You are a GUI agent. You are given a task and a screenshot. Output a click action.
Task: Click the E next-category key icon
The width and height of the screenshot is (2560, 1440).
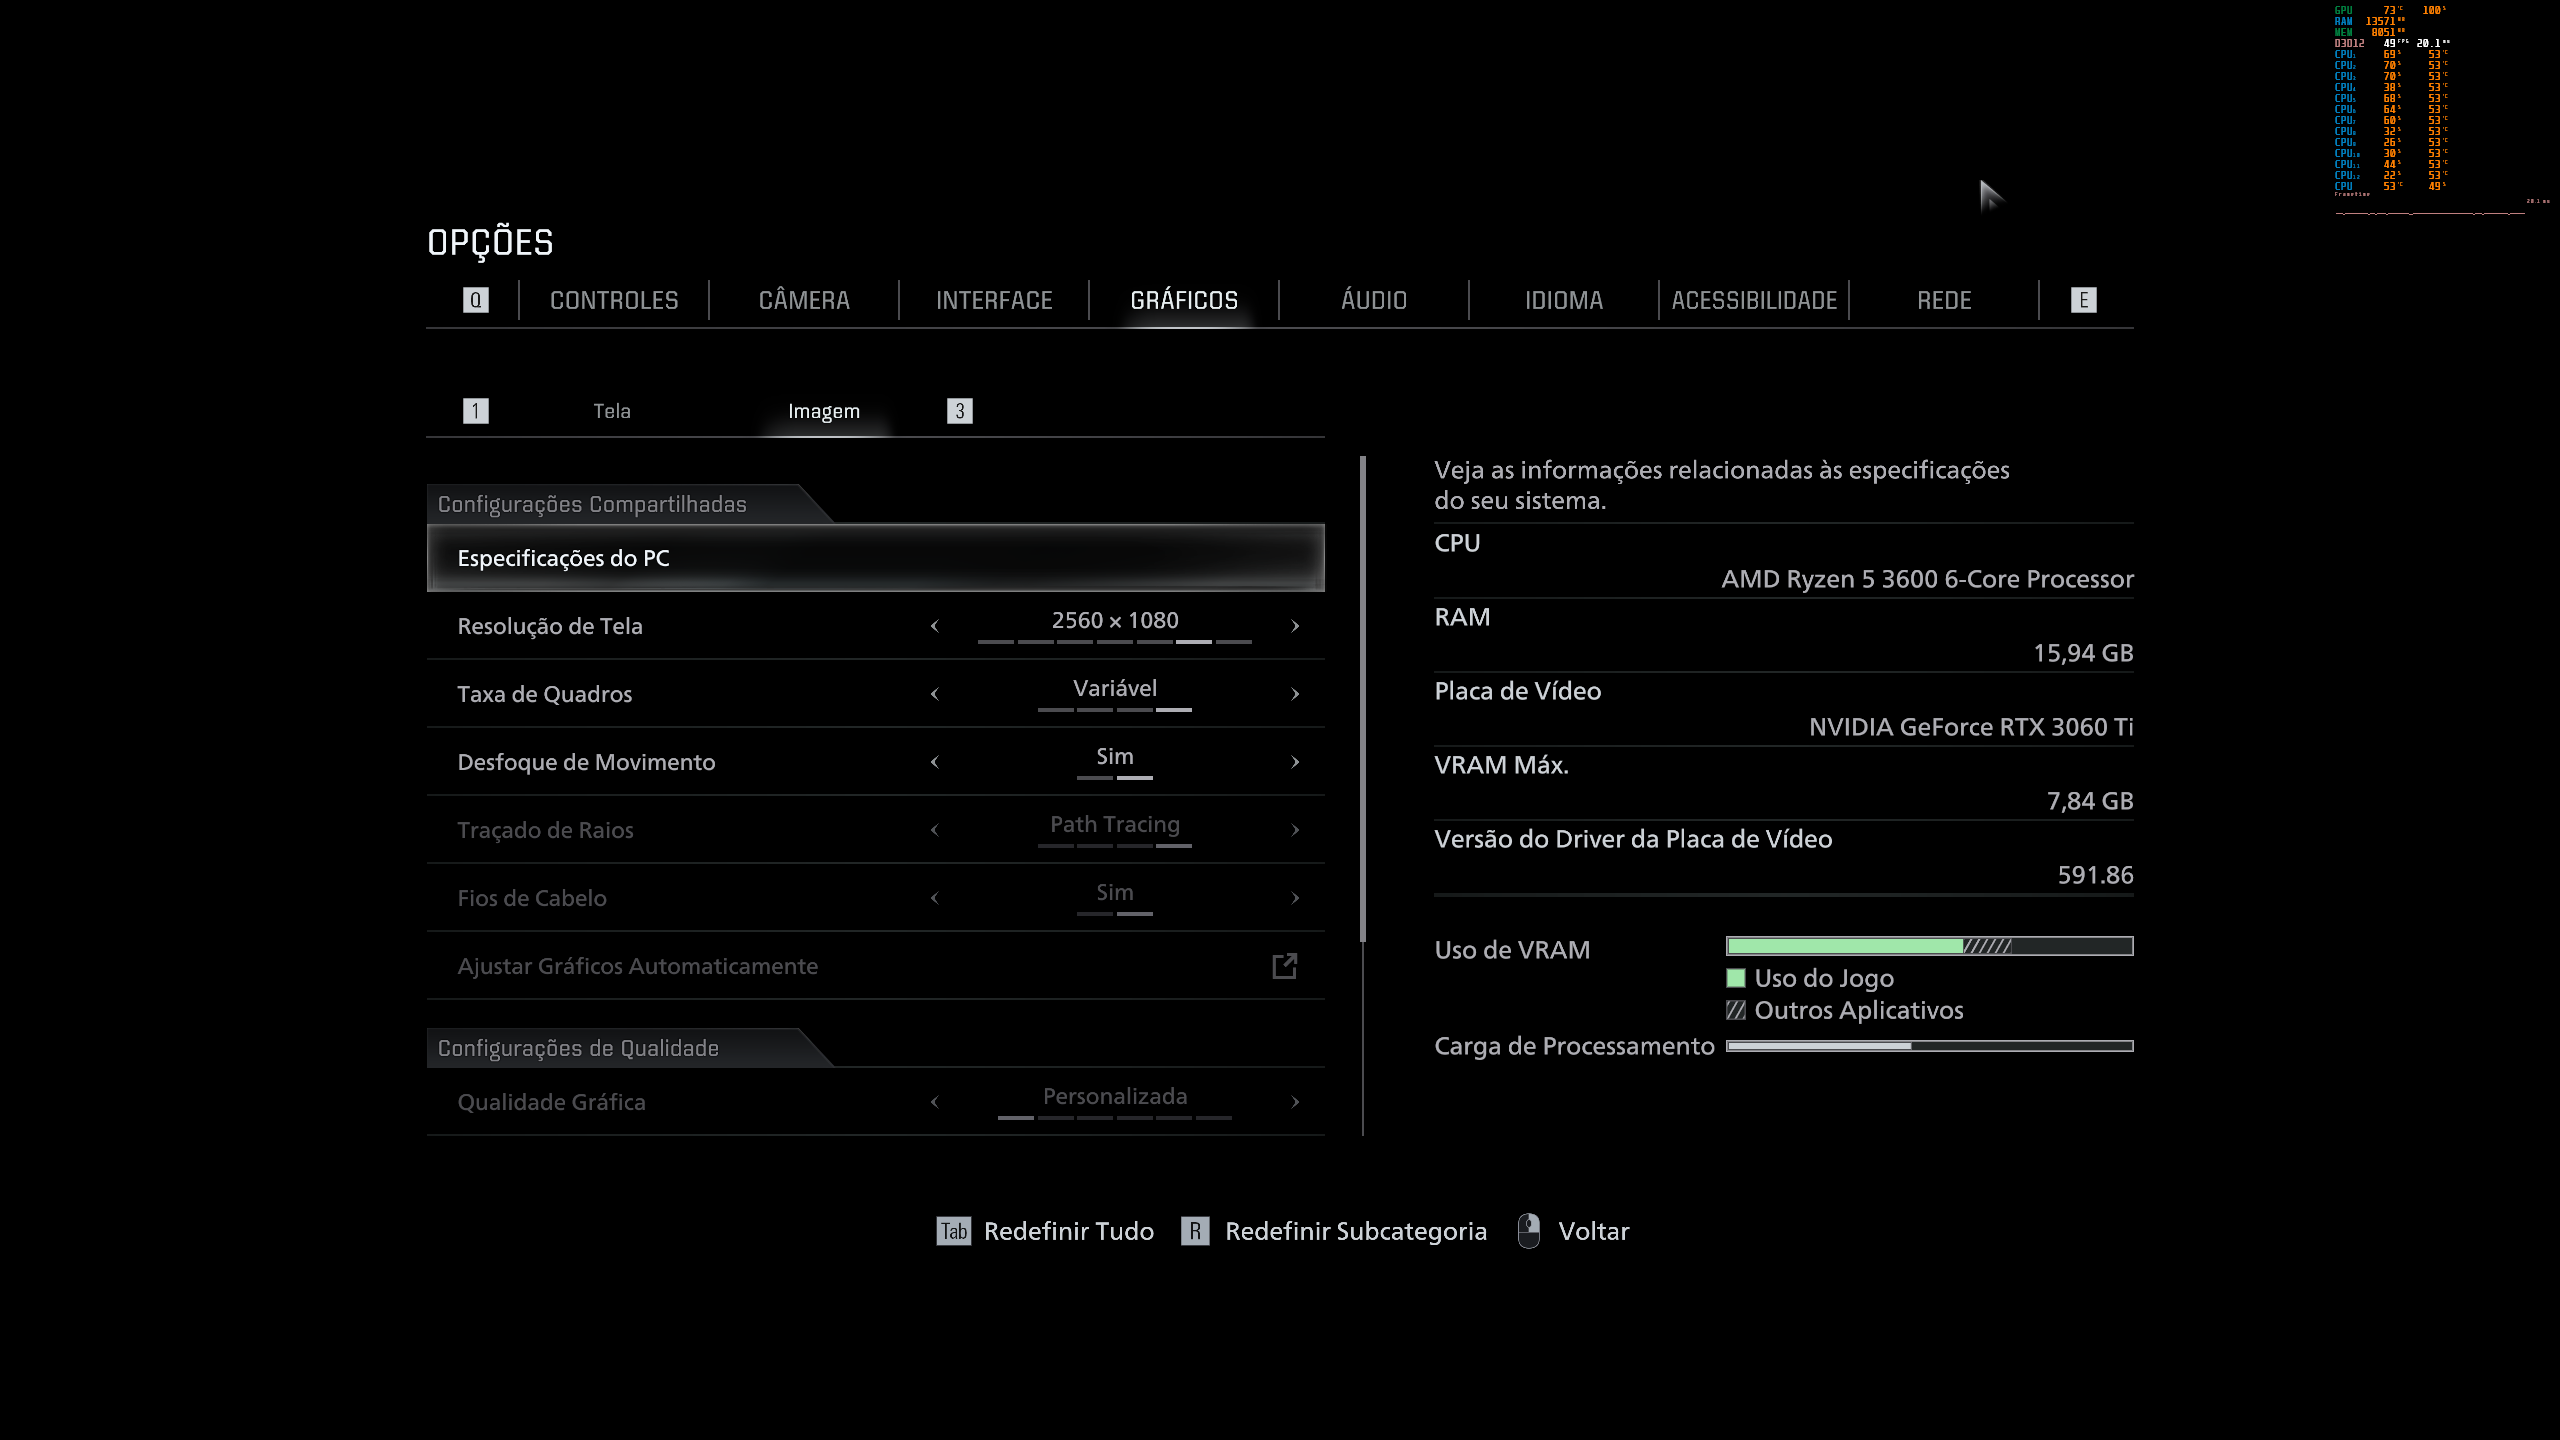click(x=2083, y=300)
